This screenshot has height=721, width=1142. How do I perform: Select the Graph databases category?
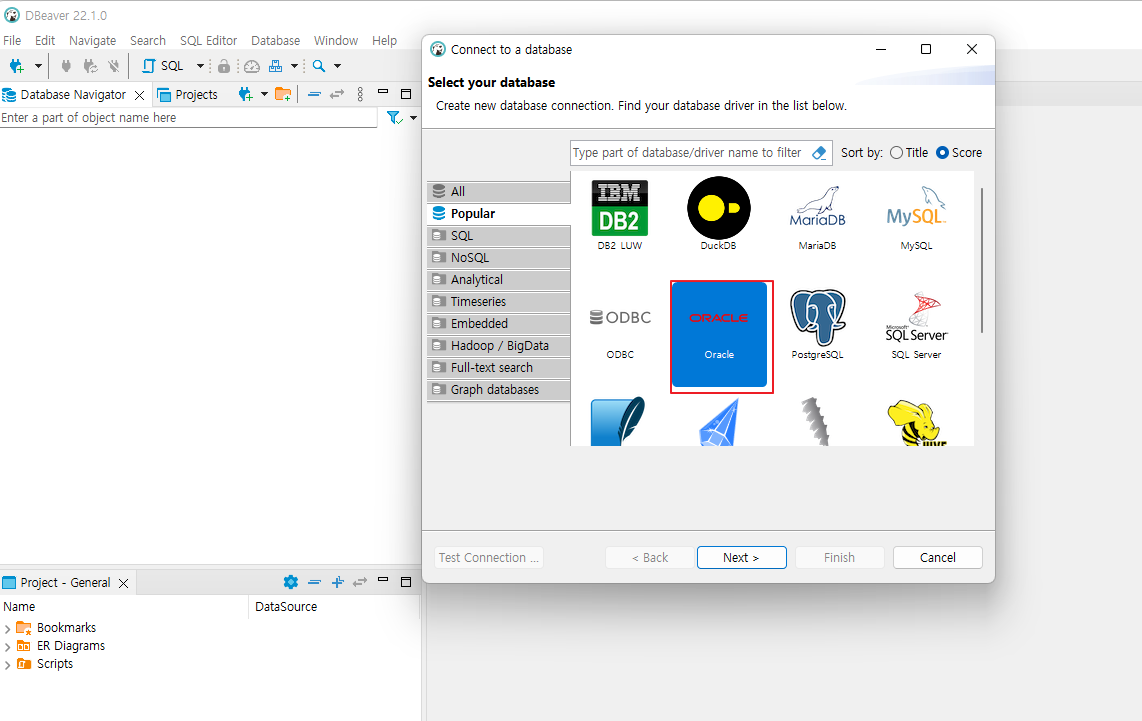point(498,390)
